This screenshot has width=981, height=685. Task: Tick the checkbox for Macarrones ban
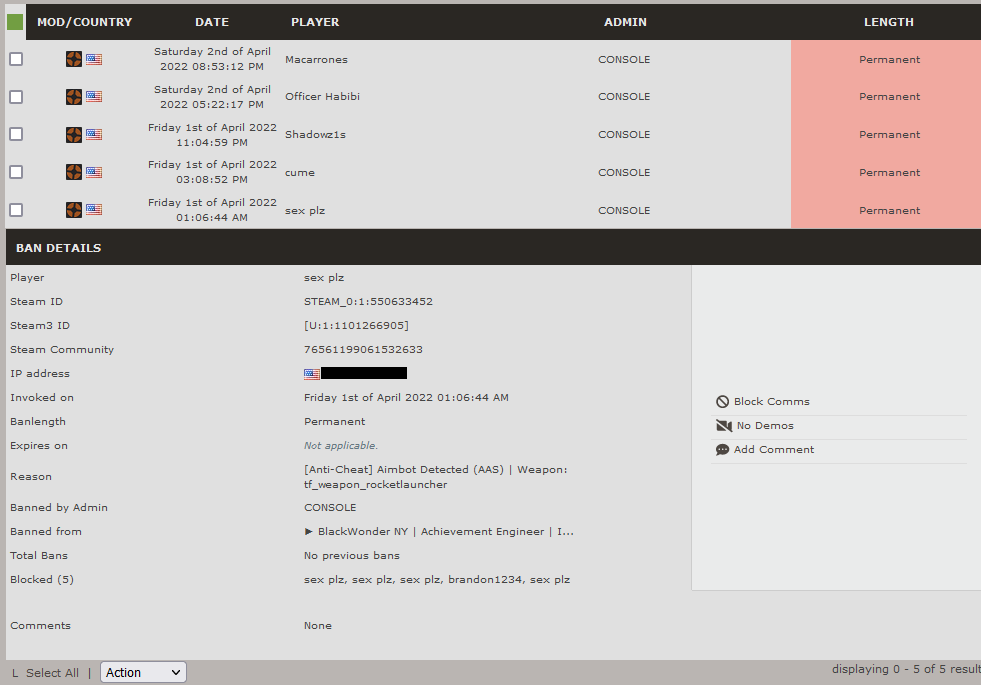click(16, 59)
